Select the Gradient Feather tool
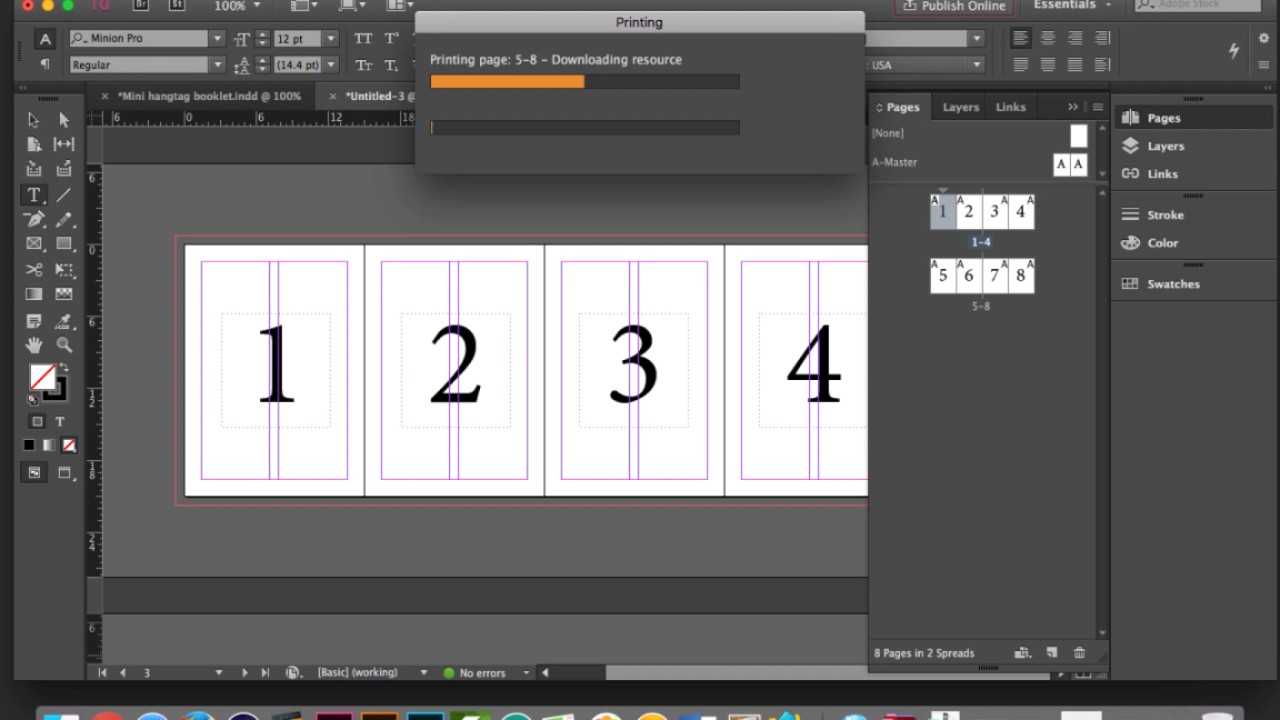Image resolution: width=1280 pixels, height=720 pixels. (64, 295)
